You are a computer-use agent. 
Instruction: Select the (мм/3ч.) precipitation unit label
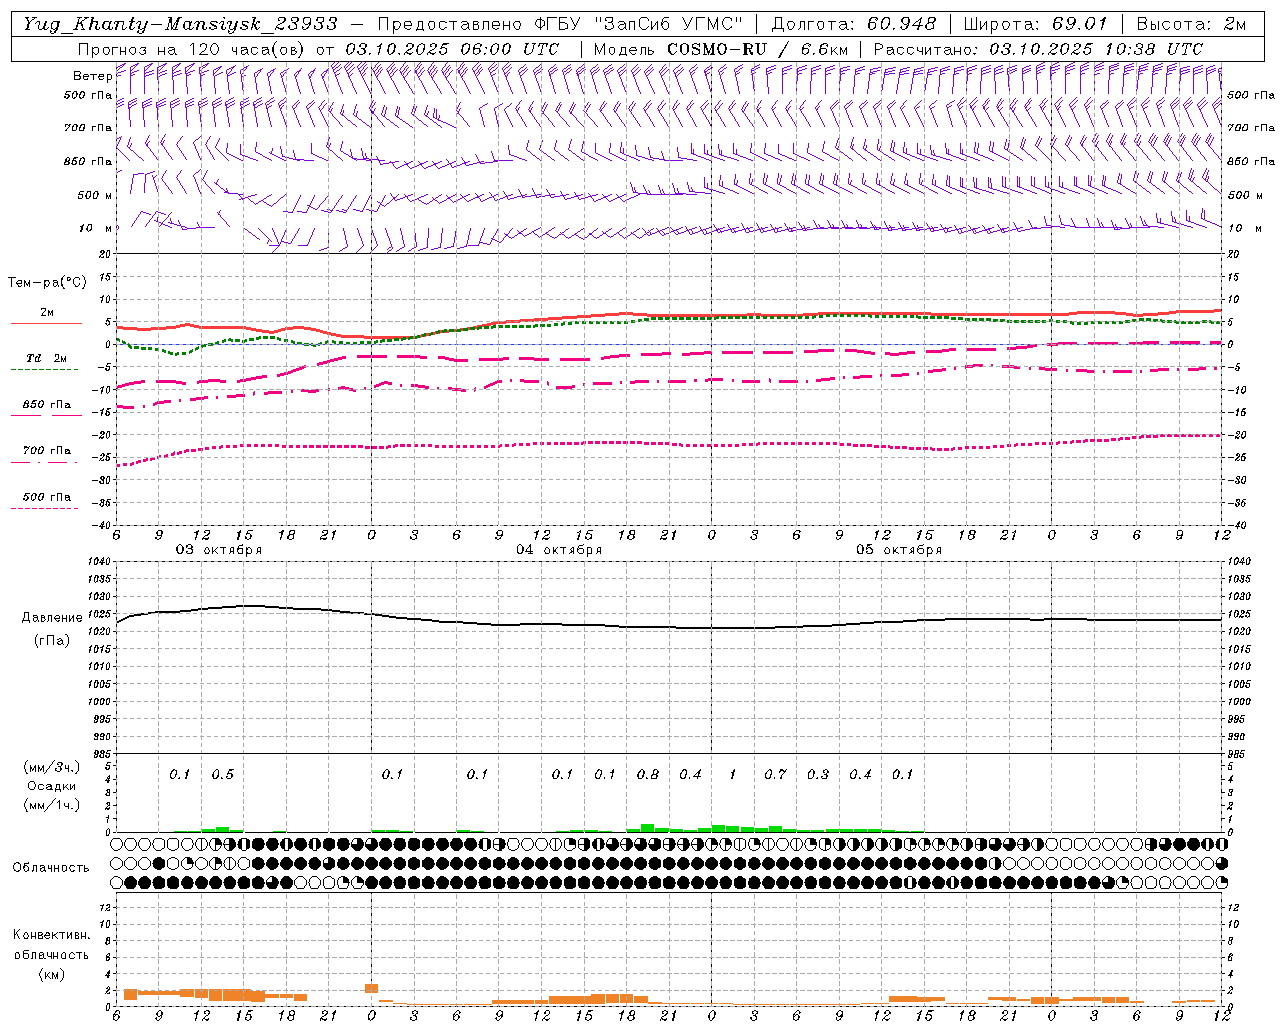[51, 767]
